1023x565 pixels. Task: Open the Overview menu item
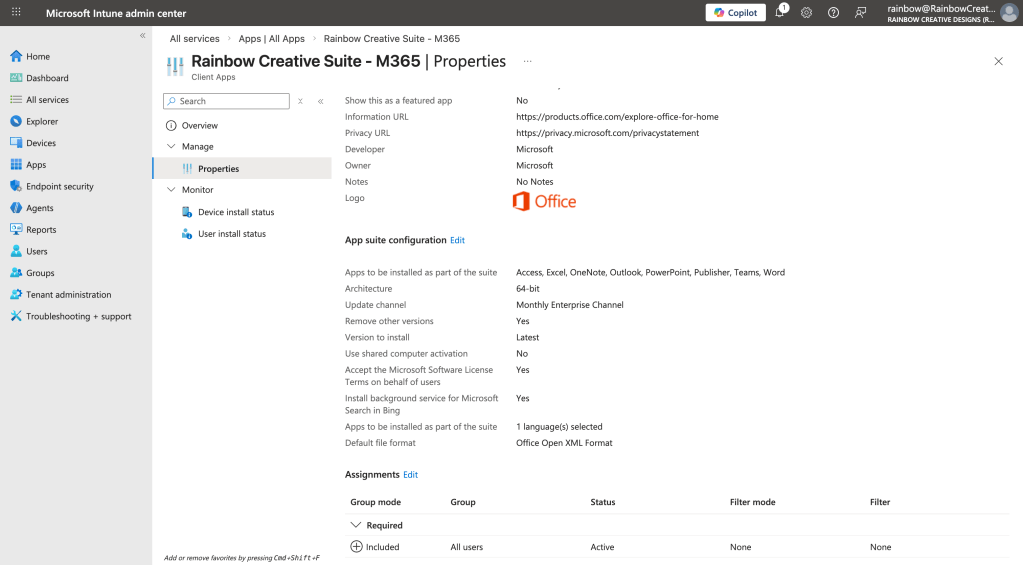tap(199, 126)
